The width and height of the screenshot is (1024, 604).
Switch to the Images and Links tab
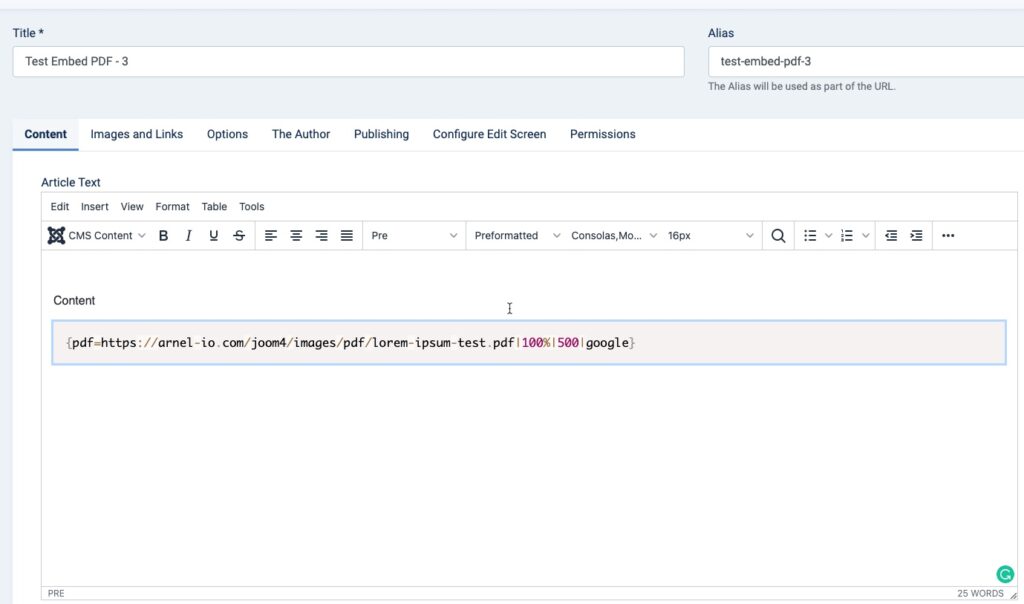click(137, 134)
